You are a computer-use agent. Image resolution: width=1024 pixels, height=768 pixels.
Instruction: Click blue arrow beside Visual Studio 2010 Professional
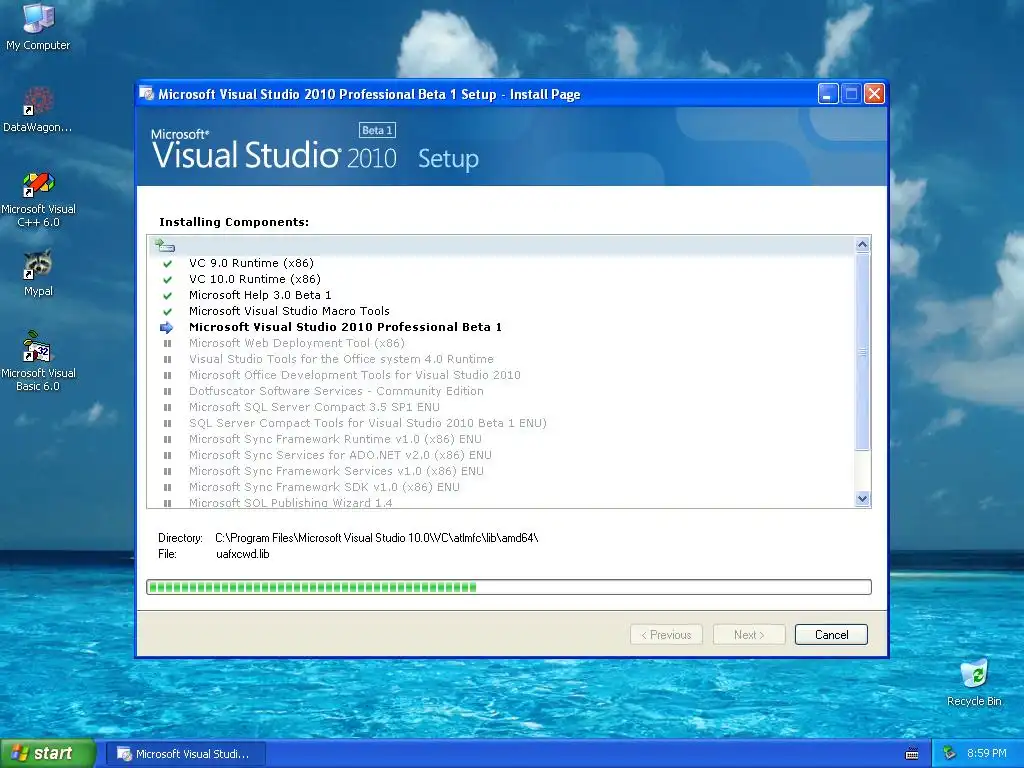tap(167, 327)
